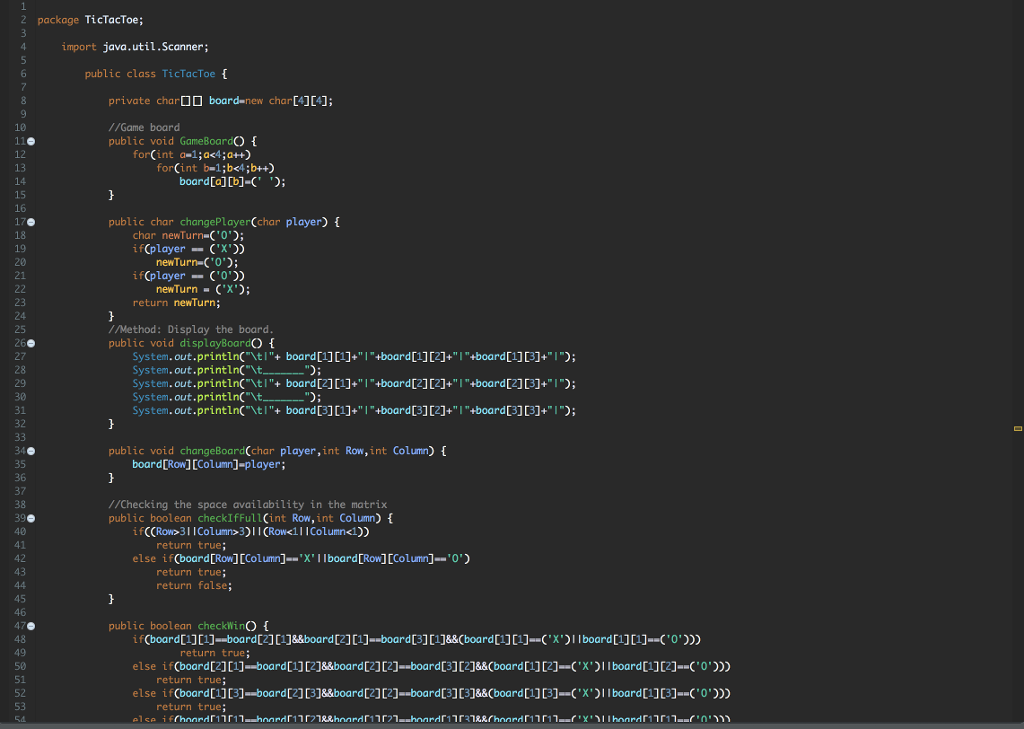Collapse the checkWin method fold marker
This screenshot has width=1024, height=729.
coord(30,626)
